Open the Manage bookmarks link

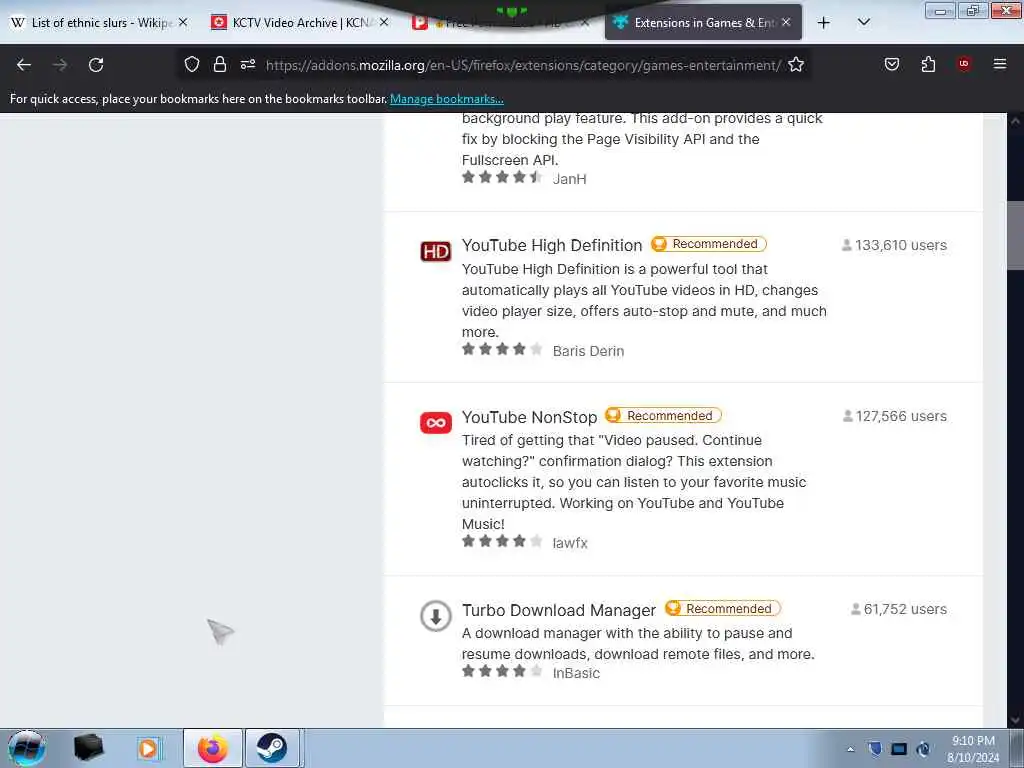(447, 99)
